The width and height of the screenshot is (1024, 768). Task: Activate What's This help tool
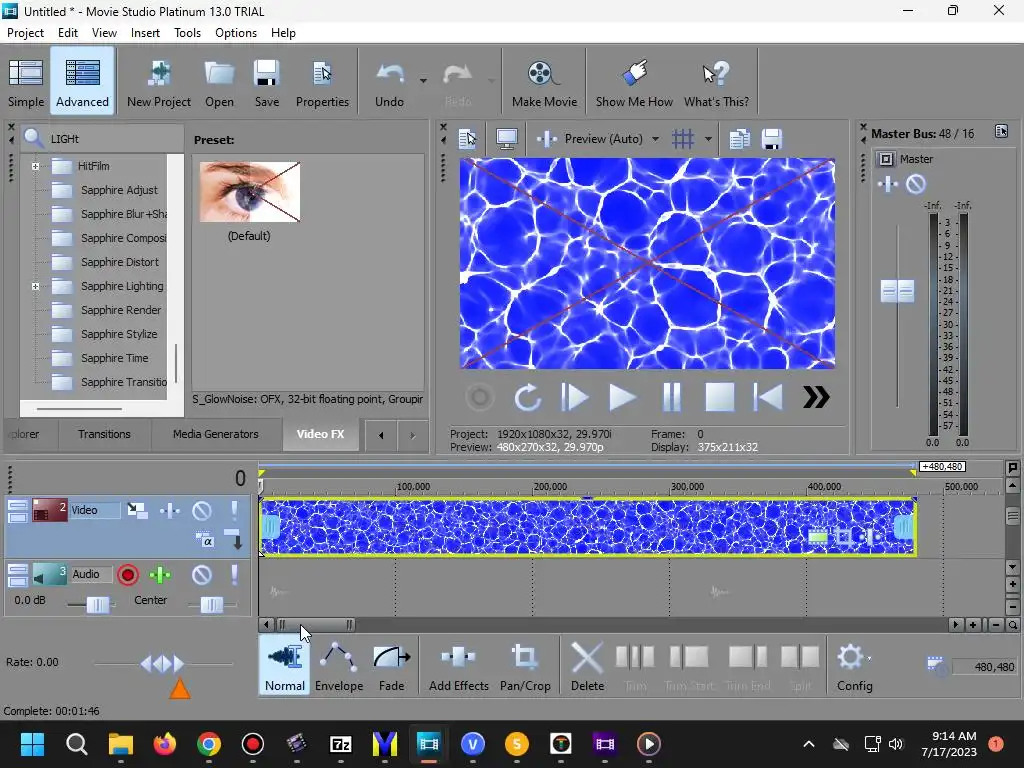point(716,83)
